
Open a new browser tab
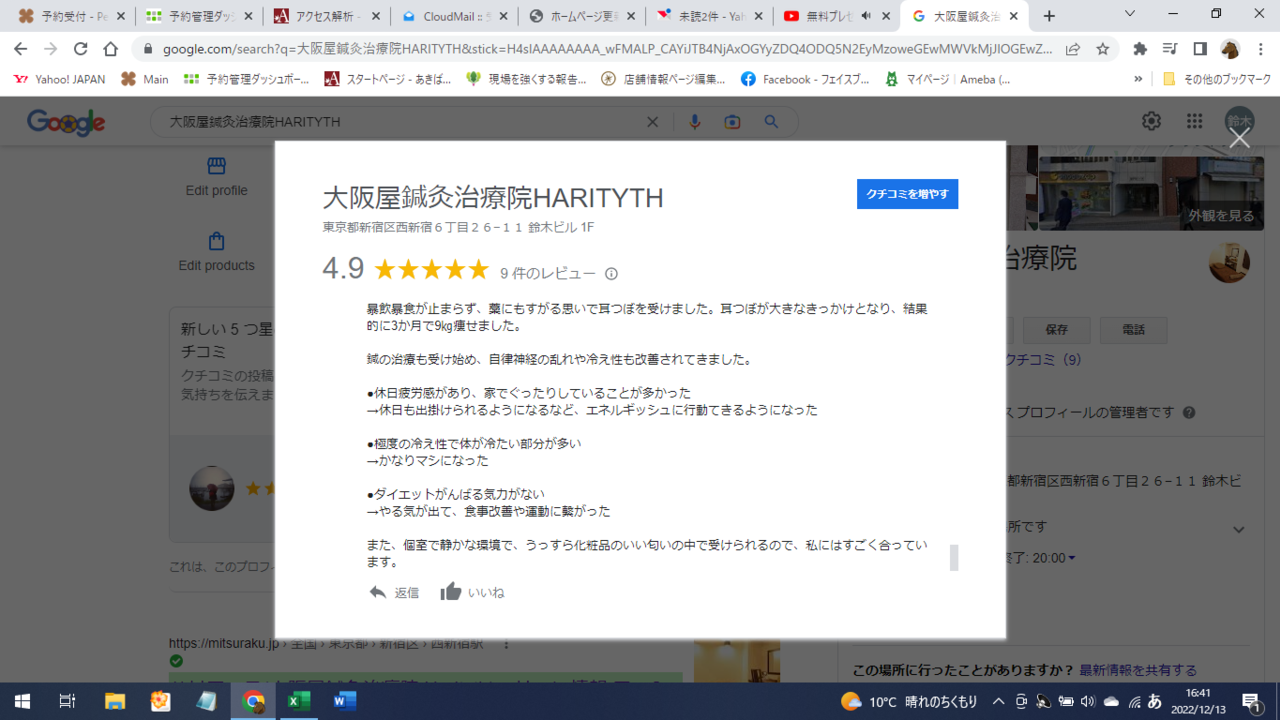click(x=1049, y=16)
